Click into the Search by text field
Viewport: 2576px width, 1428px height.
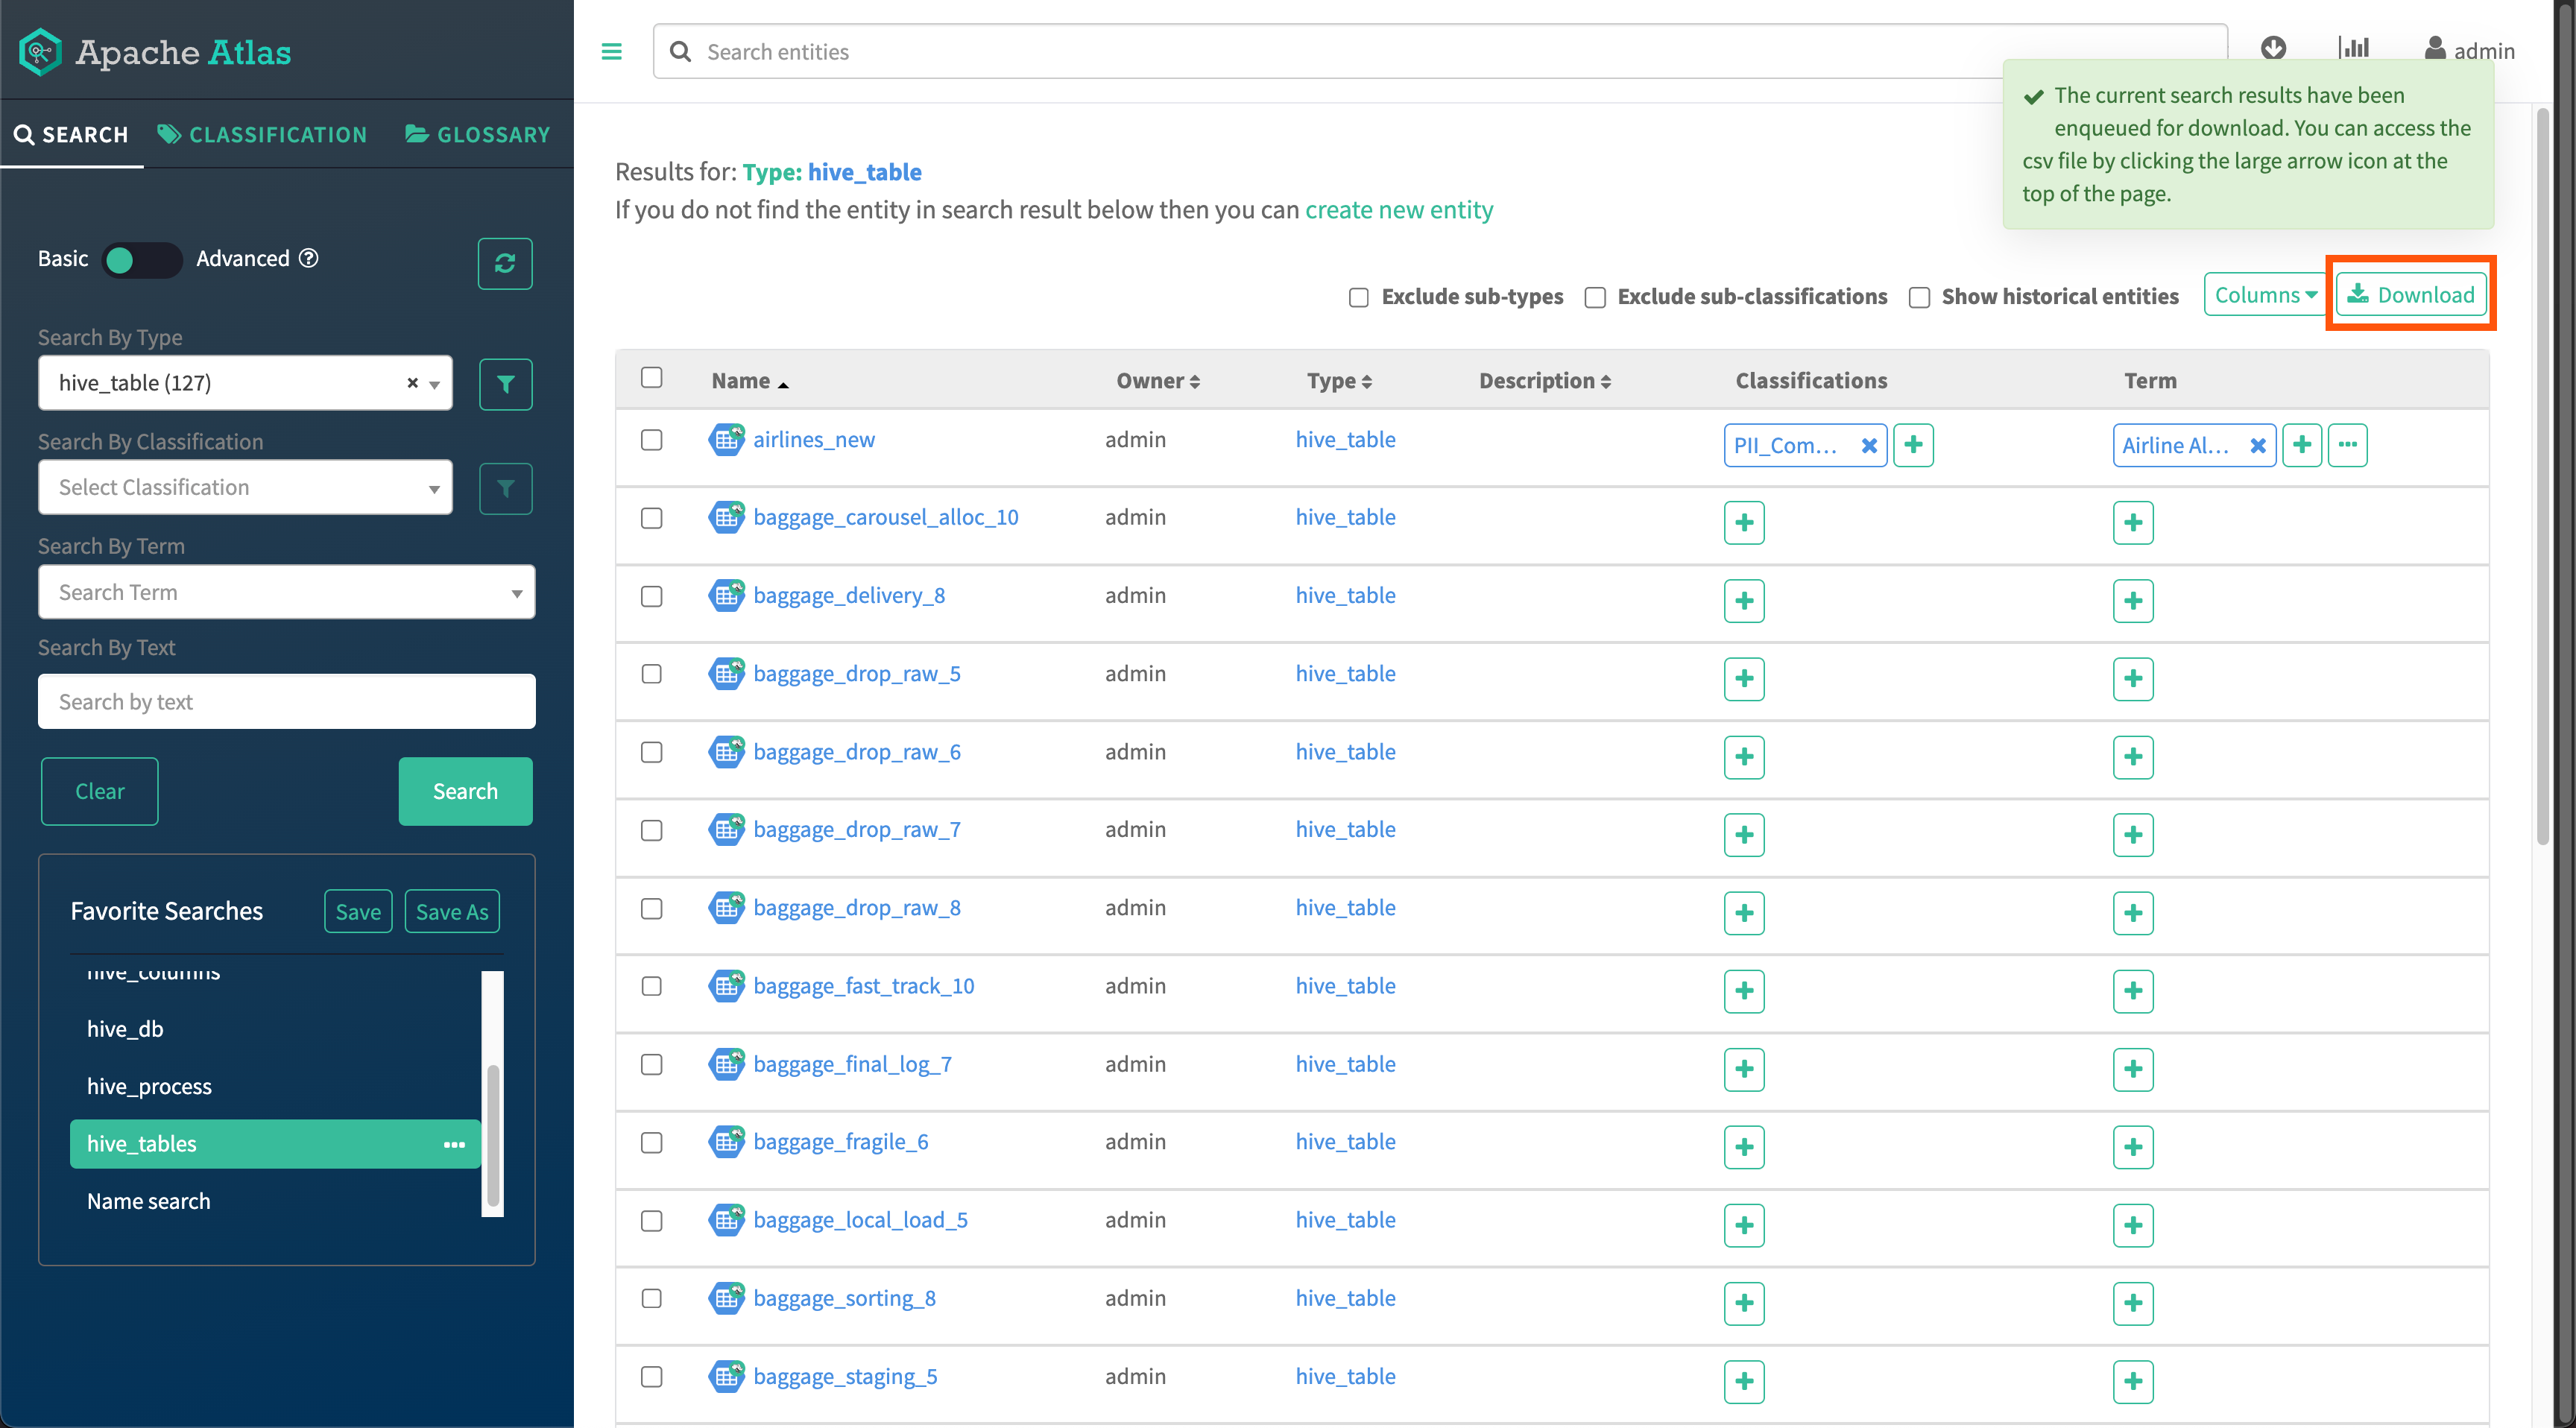tap(286, 702)
